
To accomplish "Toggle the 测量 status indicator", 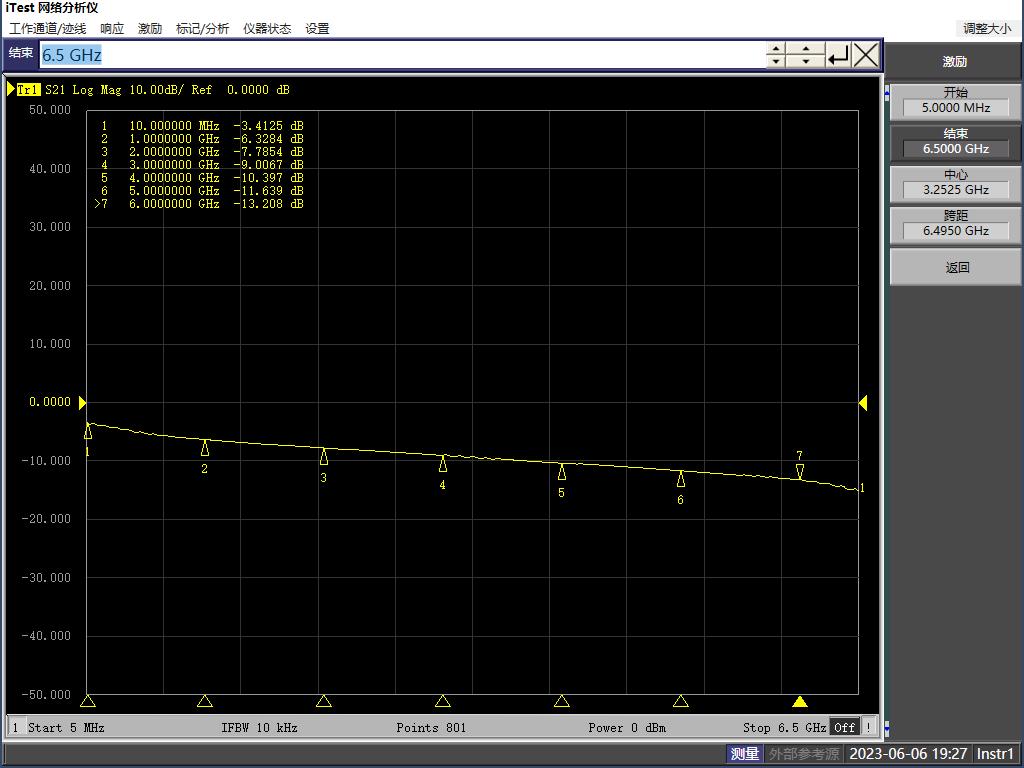I will 744,754.
